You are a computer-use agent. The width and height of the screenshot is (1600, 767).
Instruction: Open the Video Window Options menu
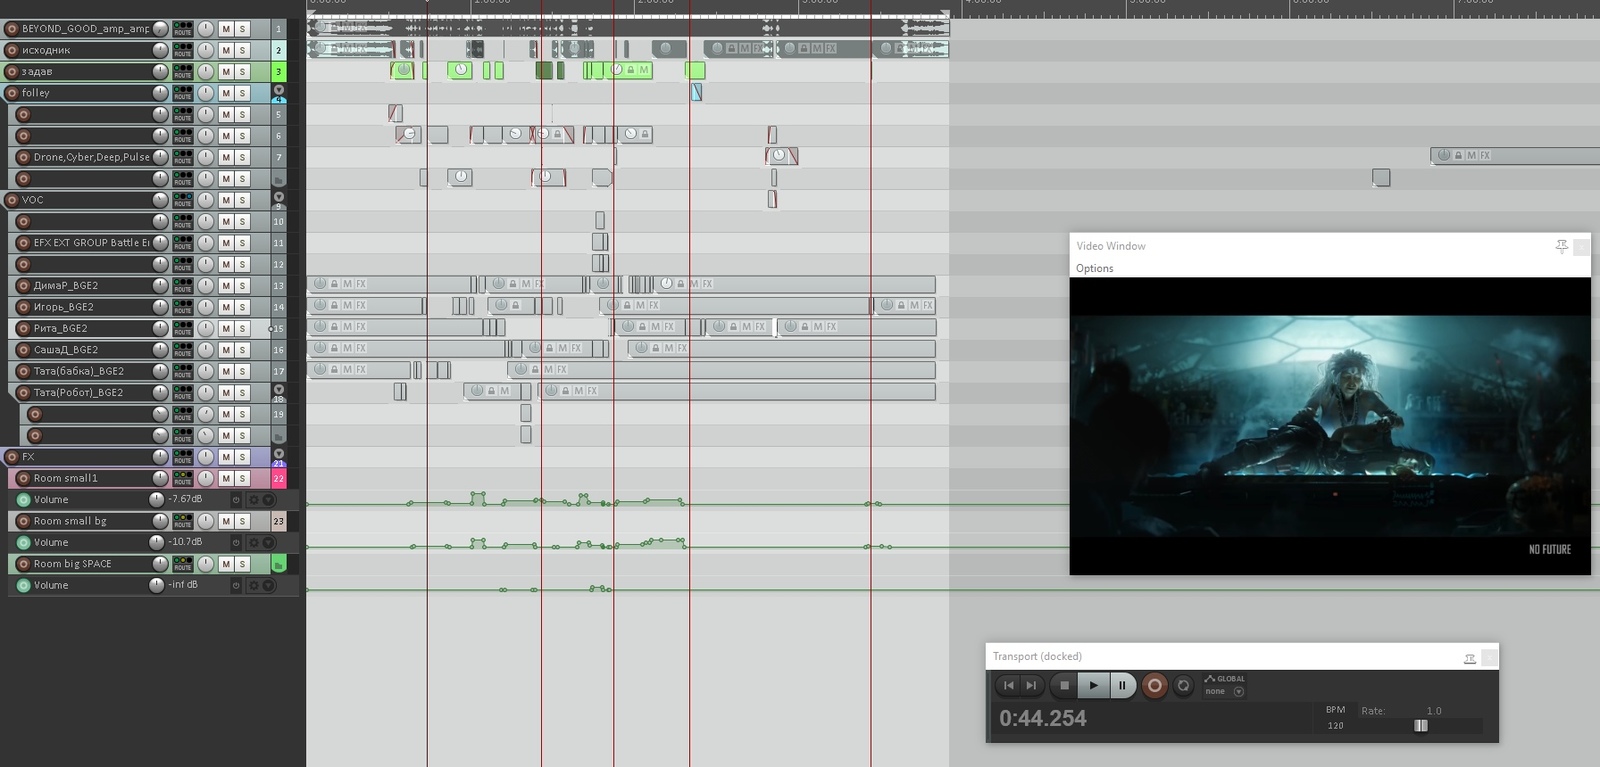coord(1094,268)
